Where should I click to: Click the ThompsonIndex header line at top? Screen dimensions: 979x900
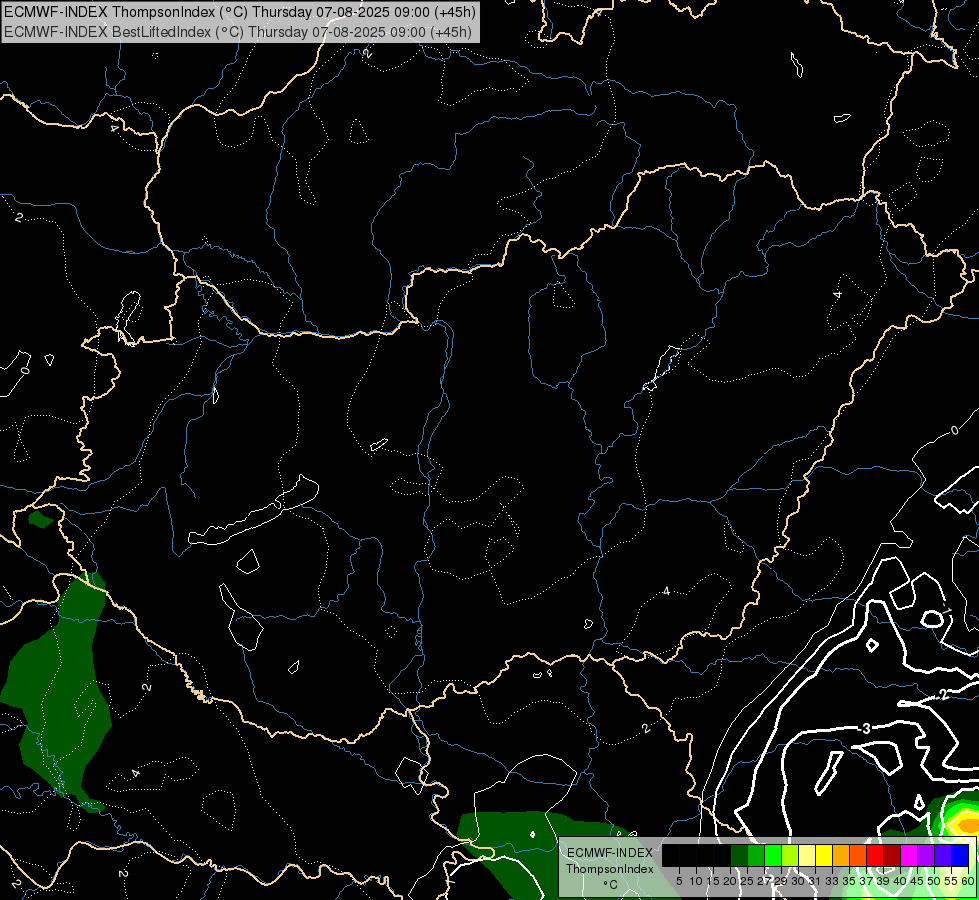[x=240, y=12]
